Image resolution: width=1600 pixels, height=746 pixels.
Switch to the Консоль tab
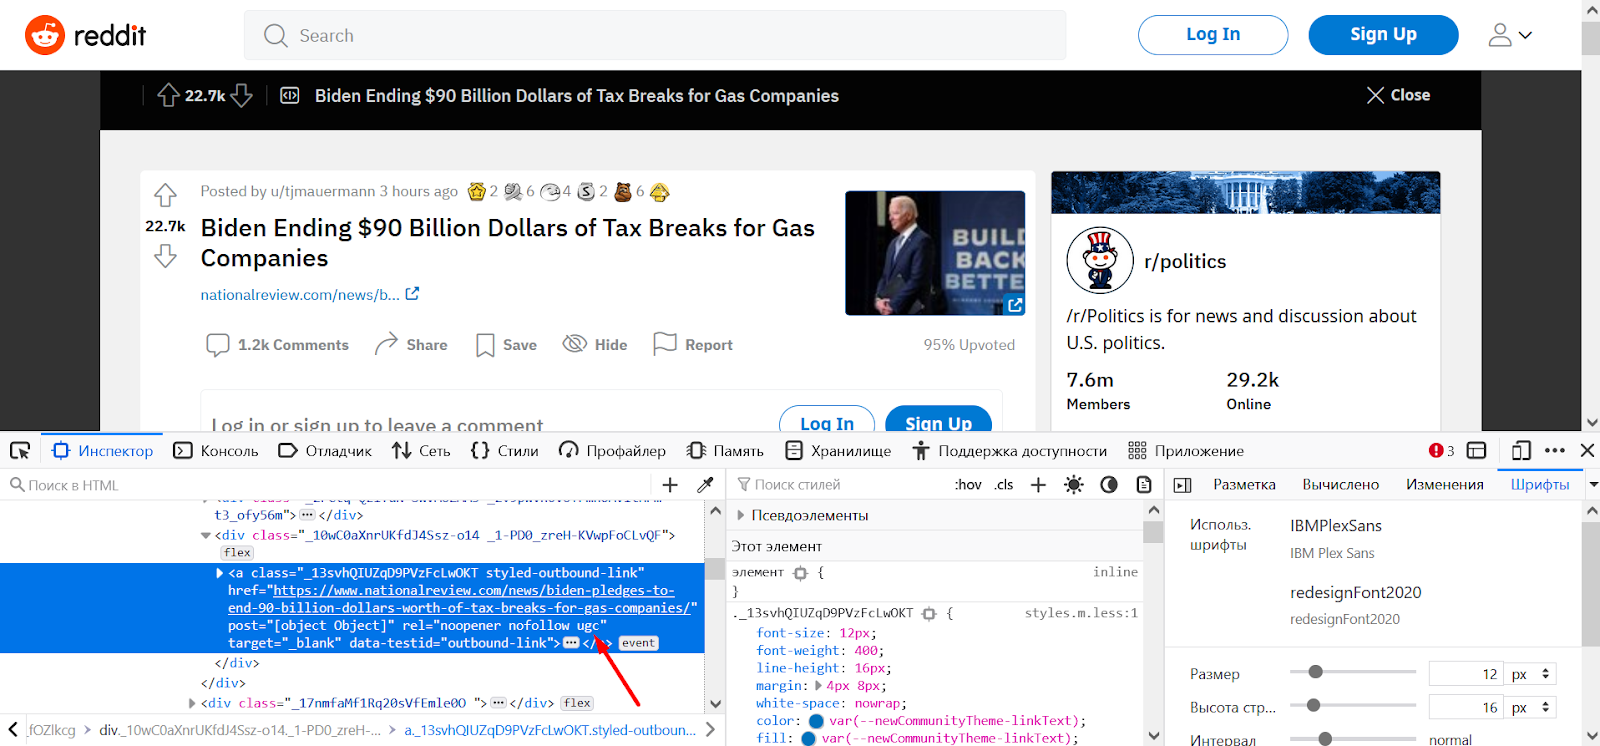coord(216,451)
